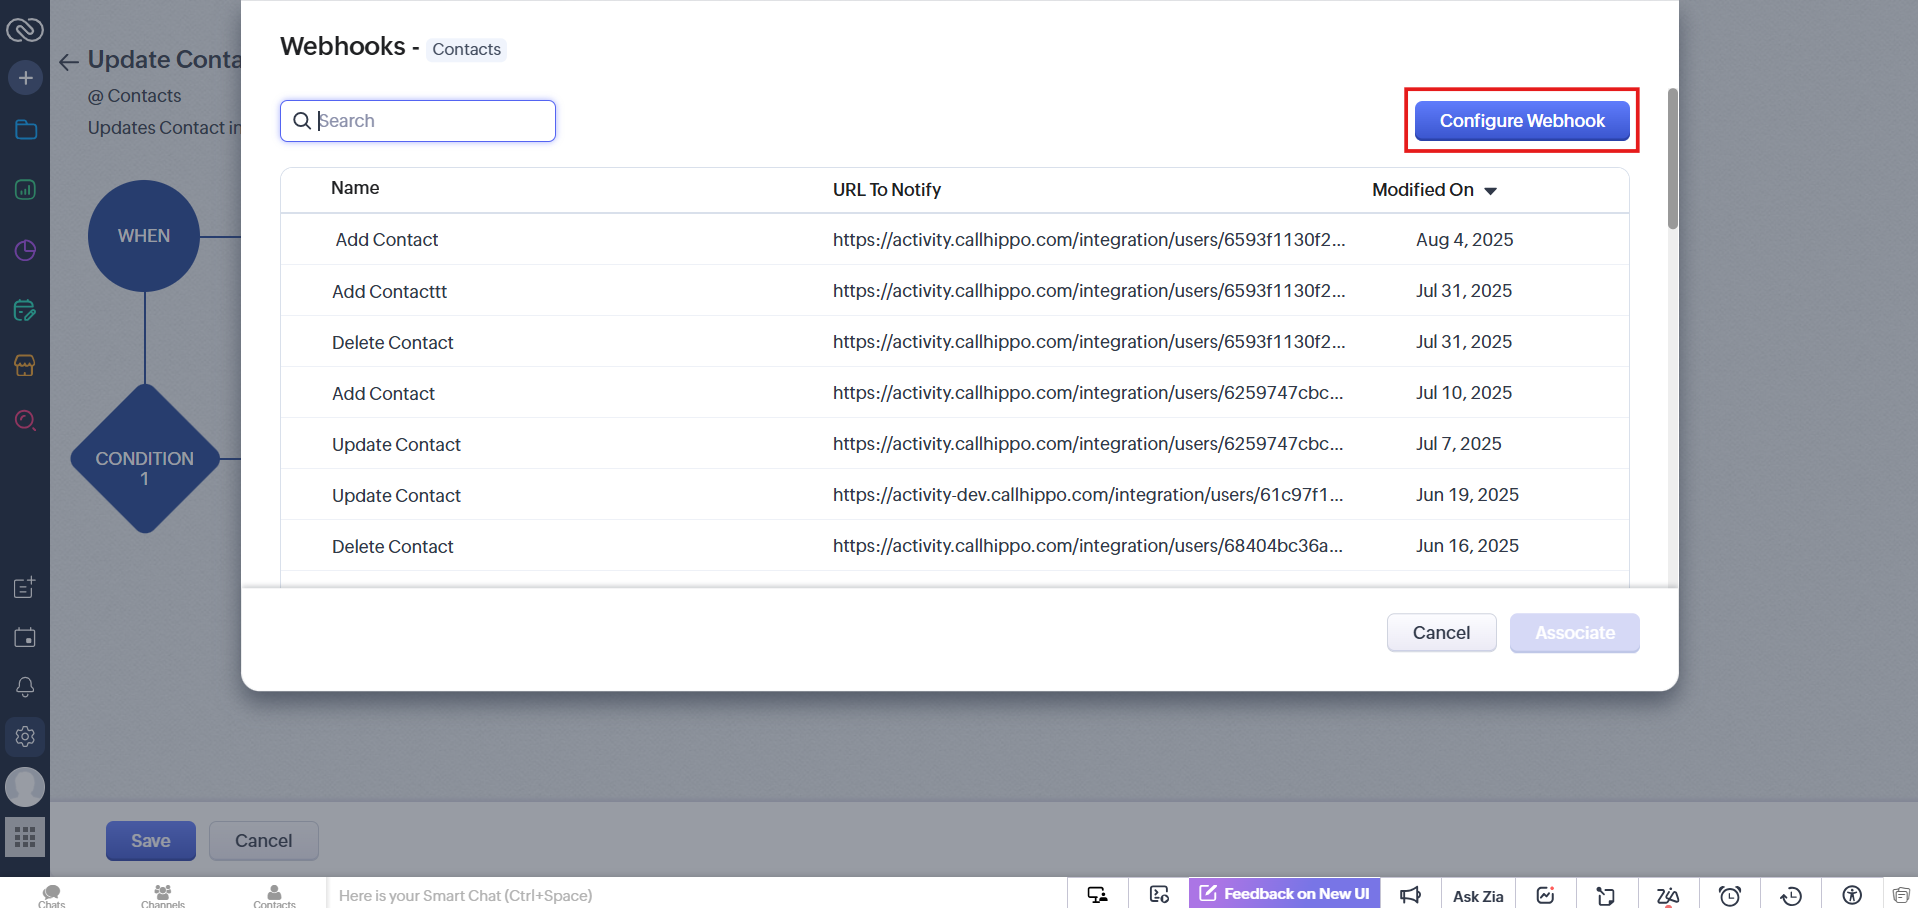The width and height of the screenshot is (1918, 908).
Task: Click the Webhooks dialog vertical scrollbar
Action: (1672, 158)
